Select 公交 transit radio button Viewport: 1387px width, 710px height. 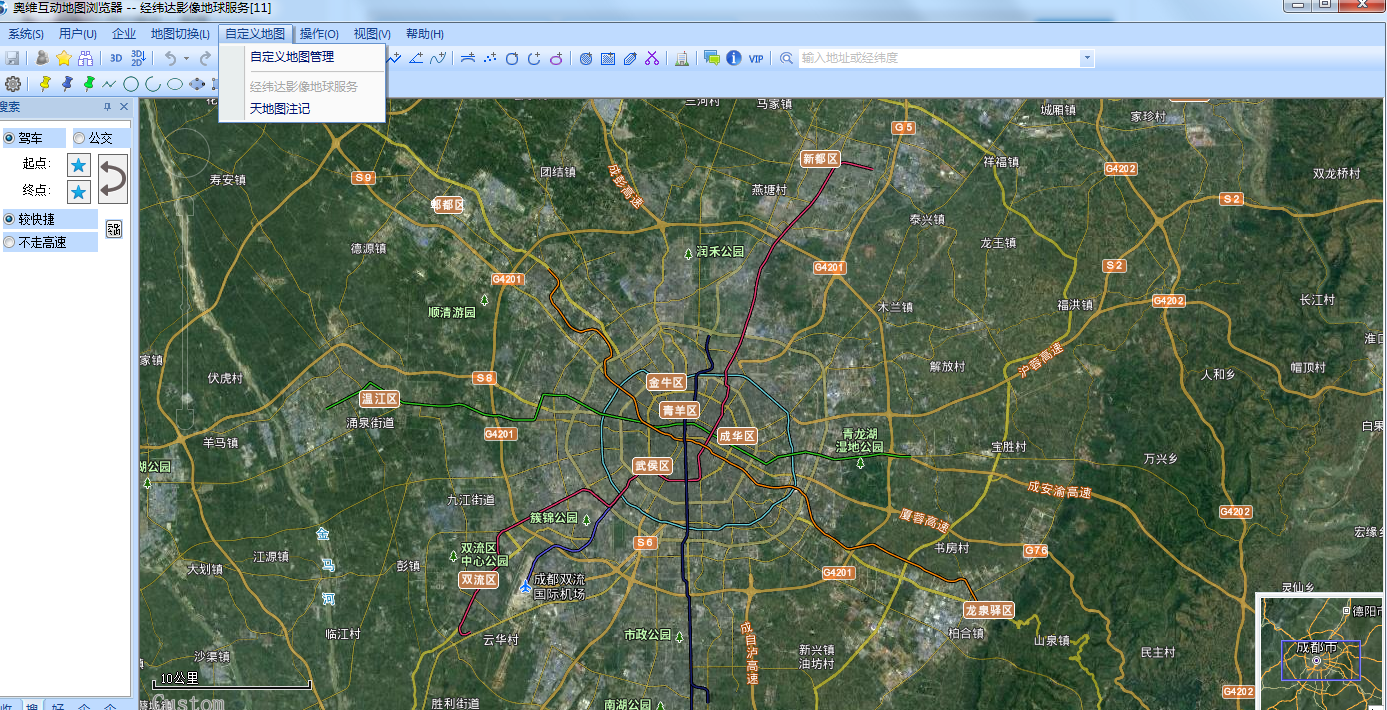pos(79,138)
